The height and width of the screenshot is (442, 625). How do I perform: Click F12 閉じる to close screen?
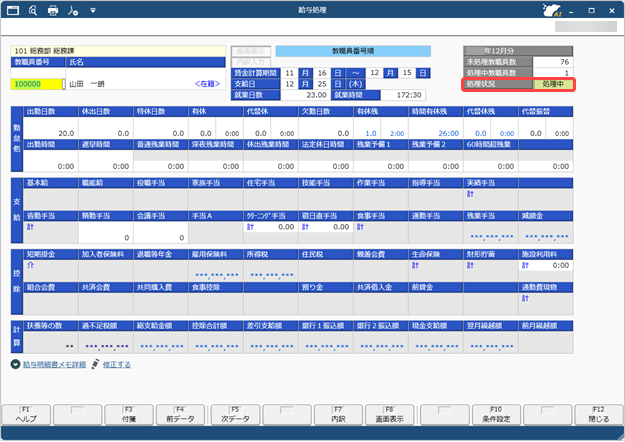[597, 415]
